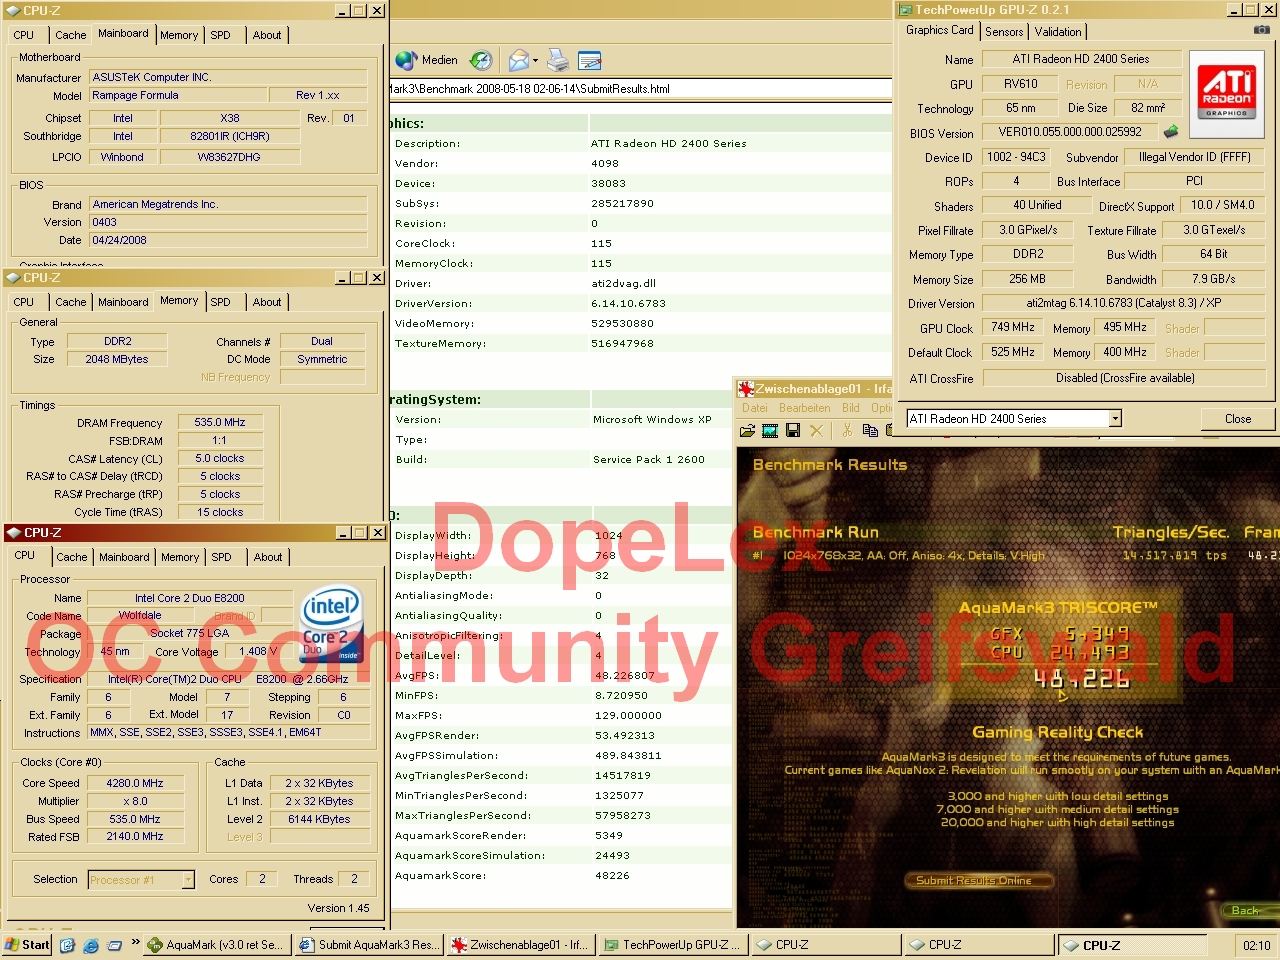Viewport: 1280px width, 960px height.
Task: Click the Edit page icon in browser toolbar
Action: coord(590,60)
